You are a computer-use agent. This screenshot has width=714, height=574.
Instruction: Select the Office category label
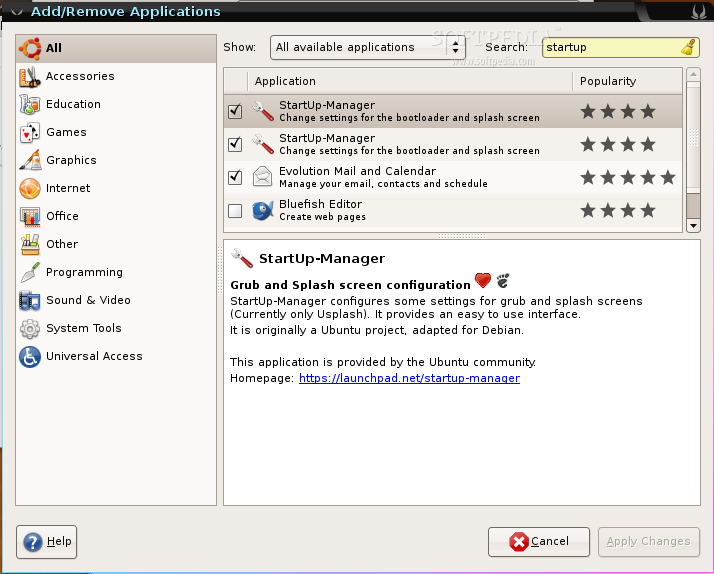click(x=62, y=216)
